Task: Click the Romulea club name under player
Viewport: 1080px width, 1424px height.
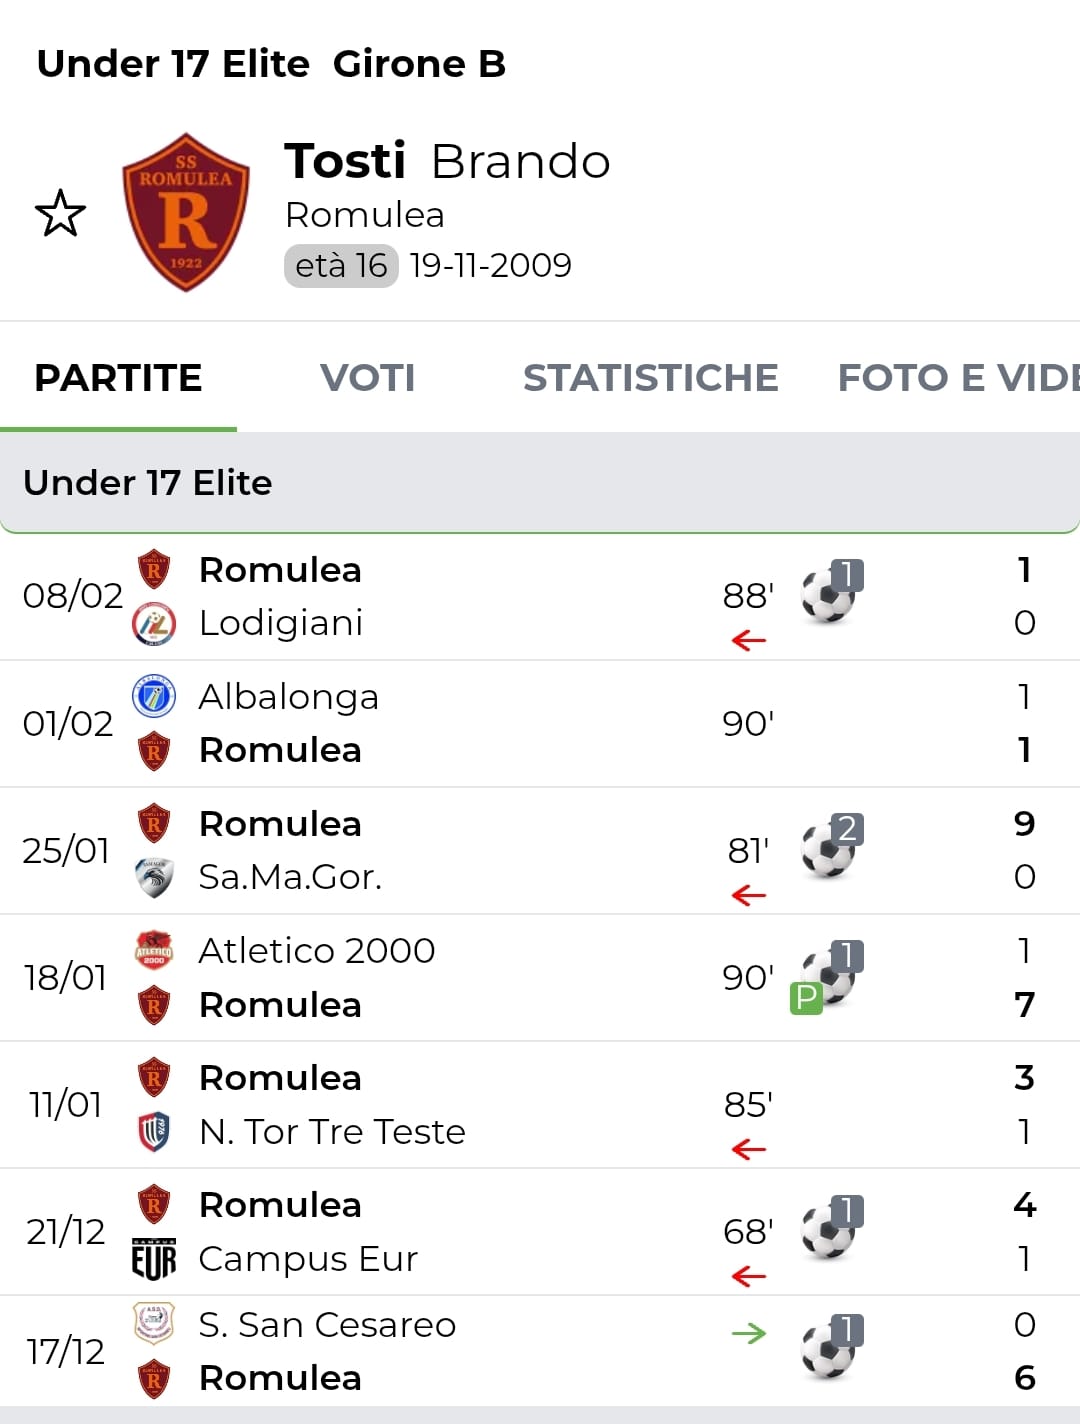Action: (x=364, y=215)
